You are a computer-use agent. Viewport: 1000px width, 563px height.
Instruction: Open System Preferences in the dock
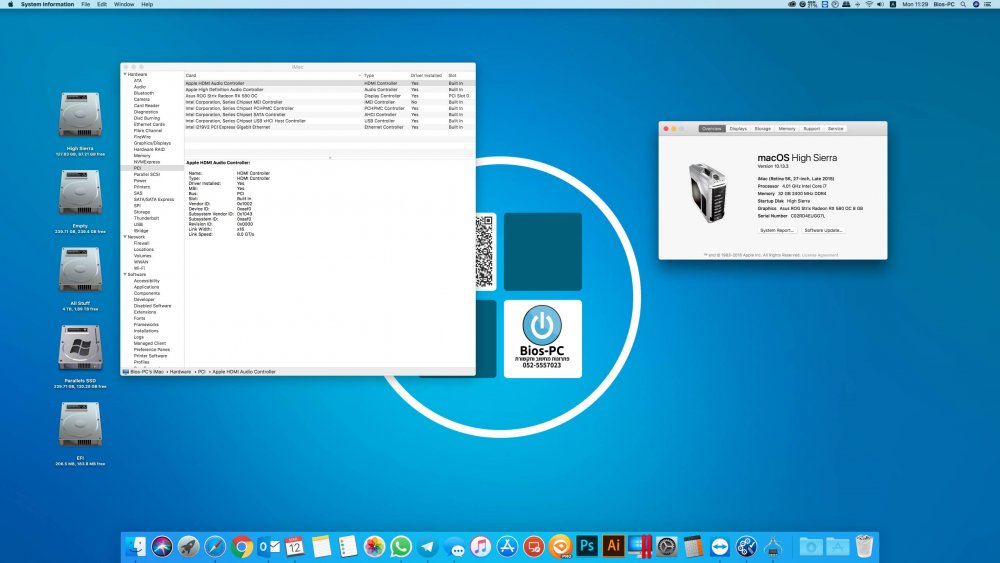tap(666, 546)
